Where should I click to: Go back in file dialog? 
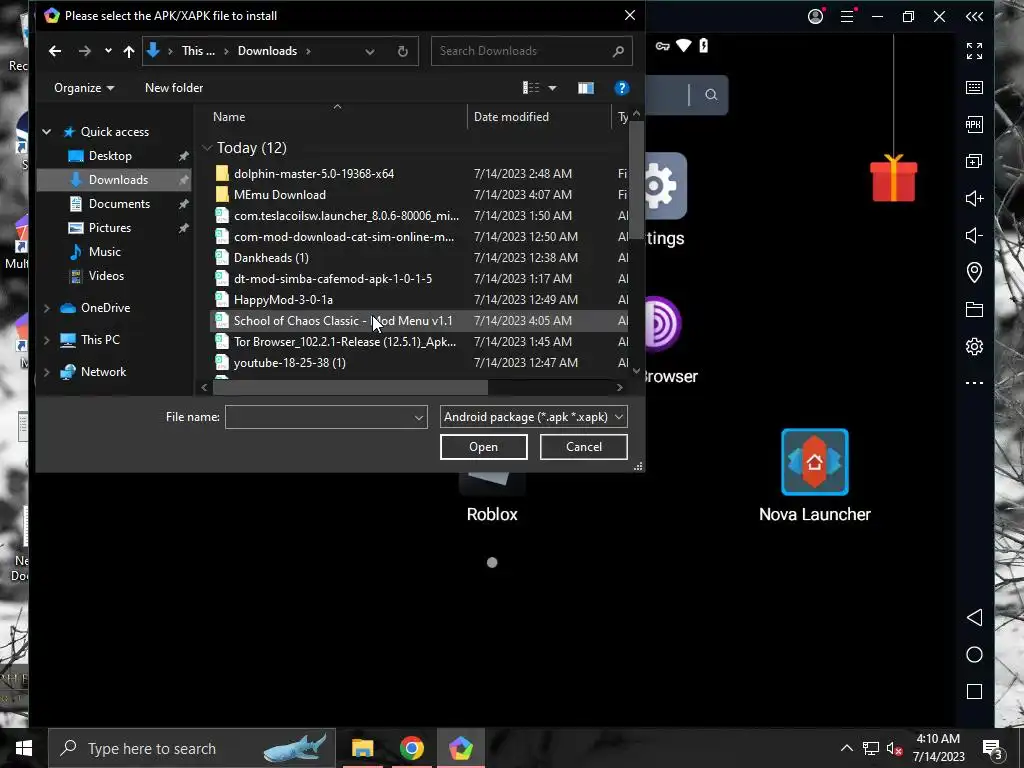pyautogui.click(x=55, y=51)
